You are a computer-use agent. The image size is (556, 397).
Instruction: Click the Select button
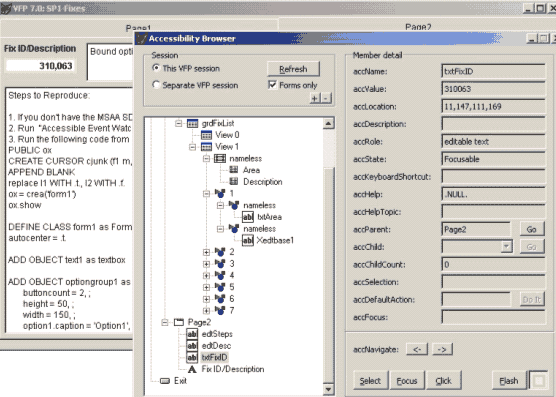[x=370, y=381]
